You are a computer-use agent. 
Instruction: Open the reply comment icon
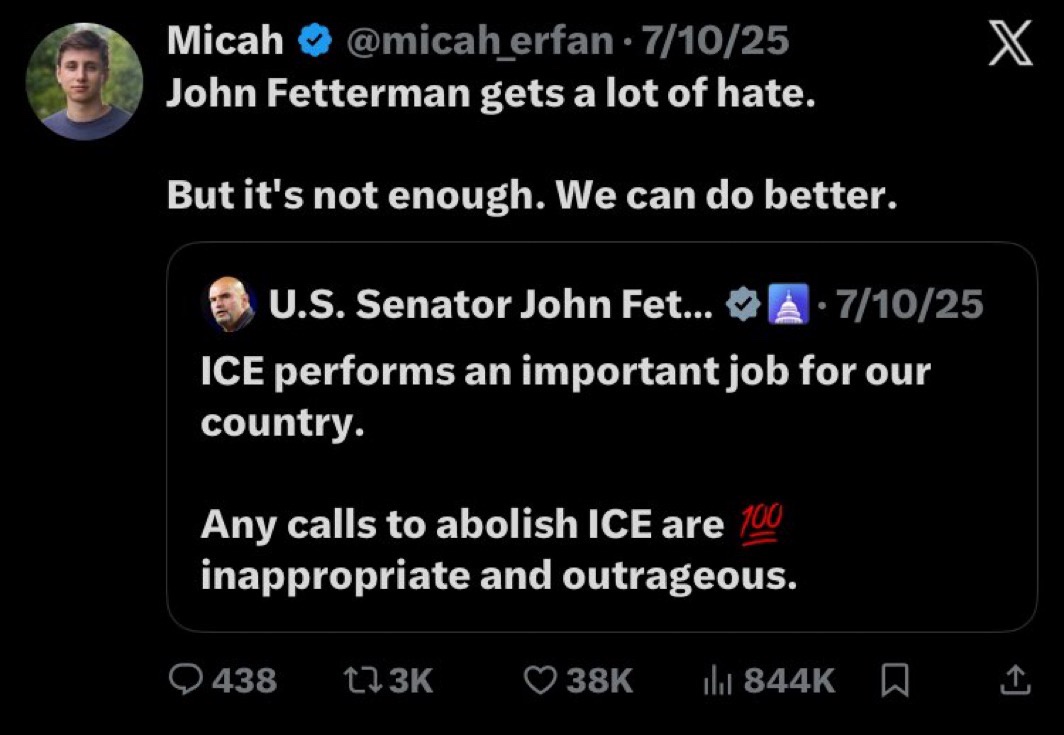click(185, 680)
